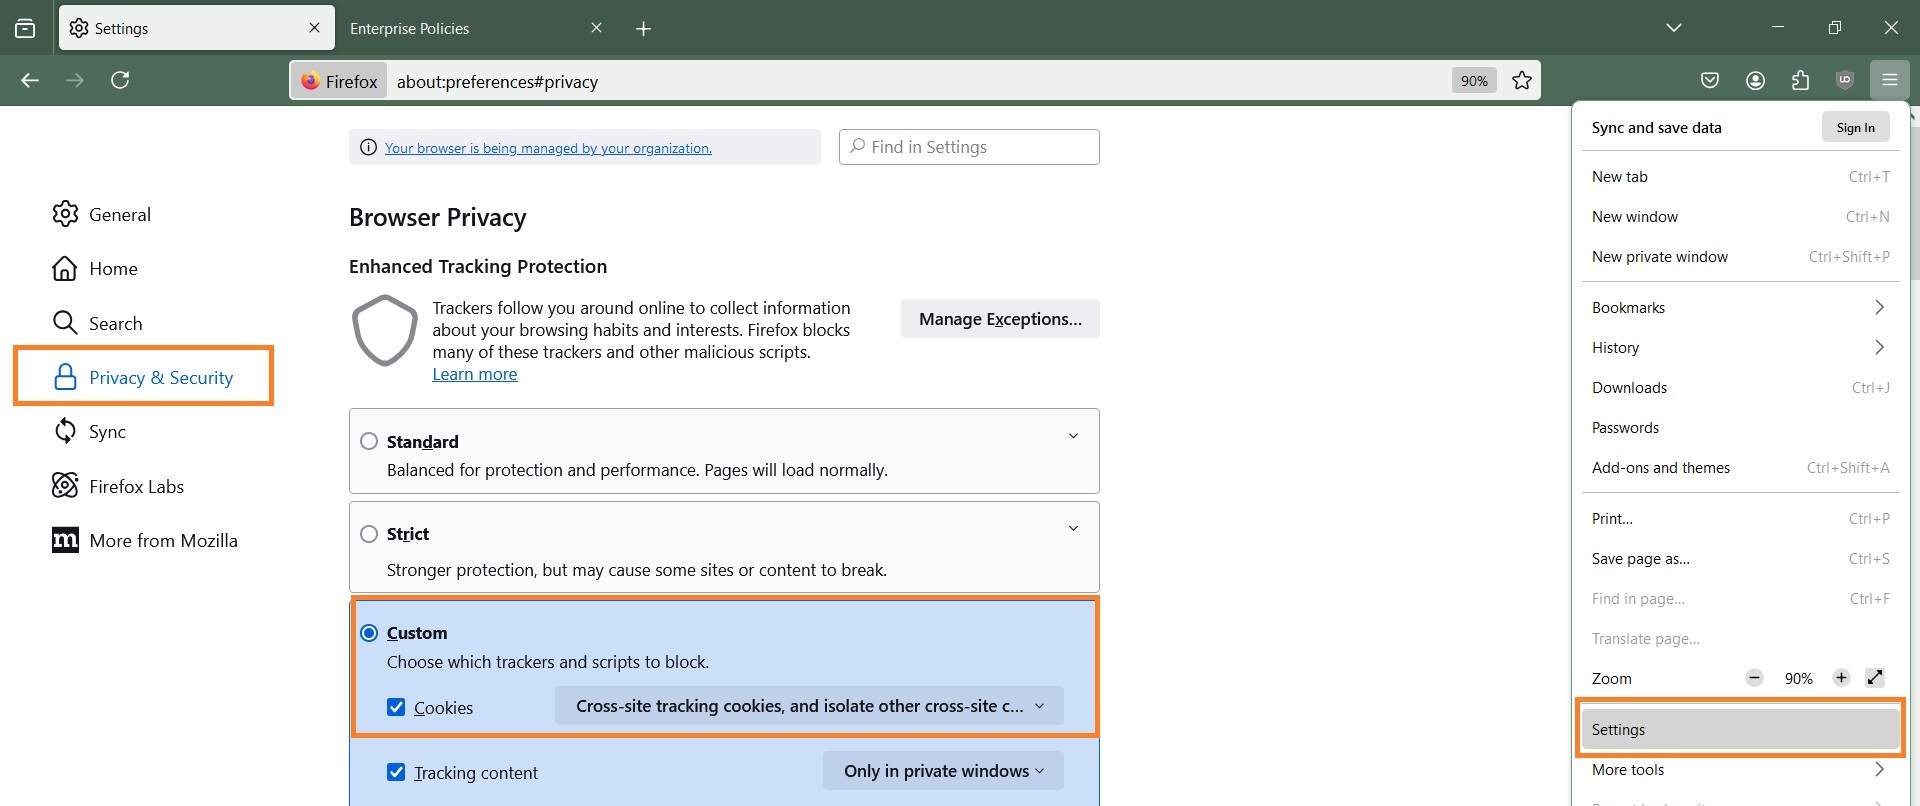Expand the Standard option details chevron
Screen dimensions: 1920x806
[x=1073, y=436]
